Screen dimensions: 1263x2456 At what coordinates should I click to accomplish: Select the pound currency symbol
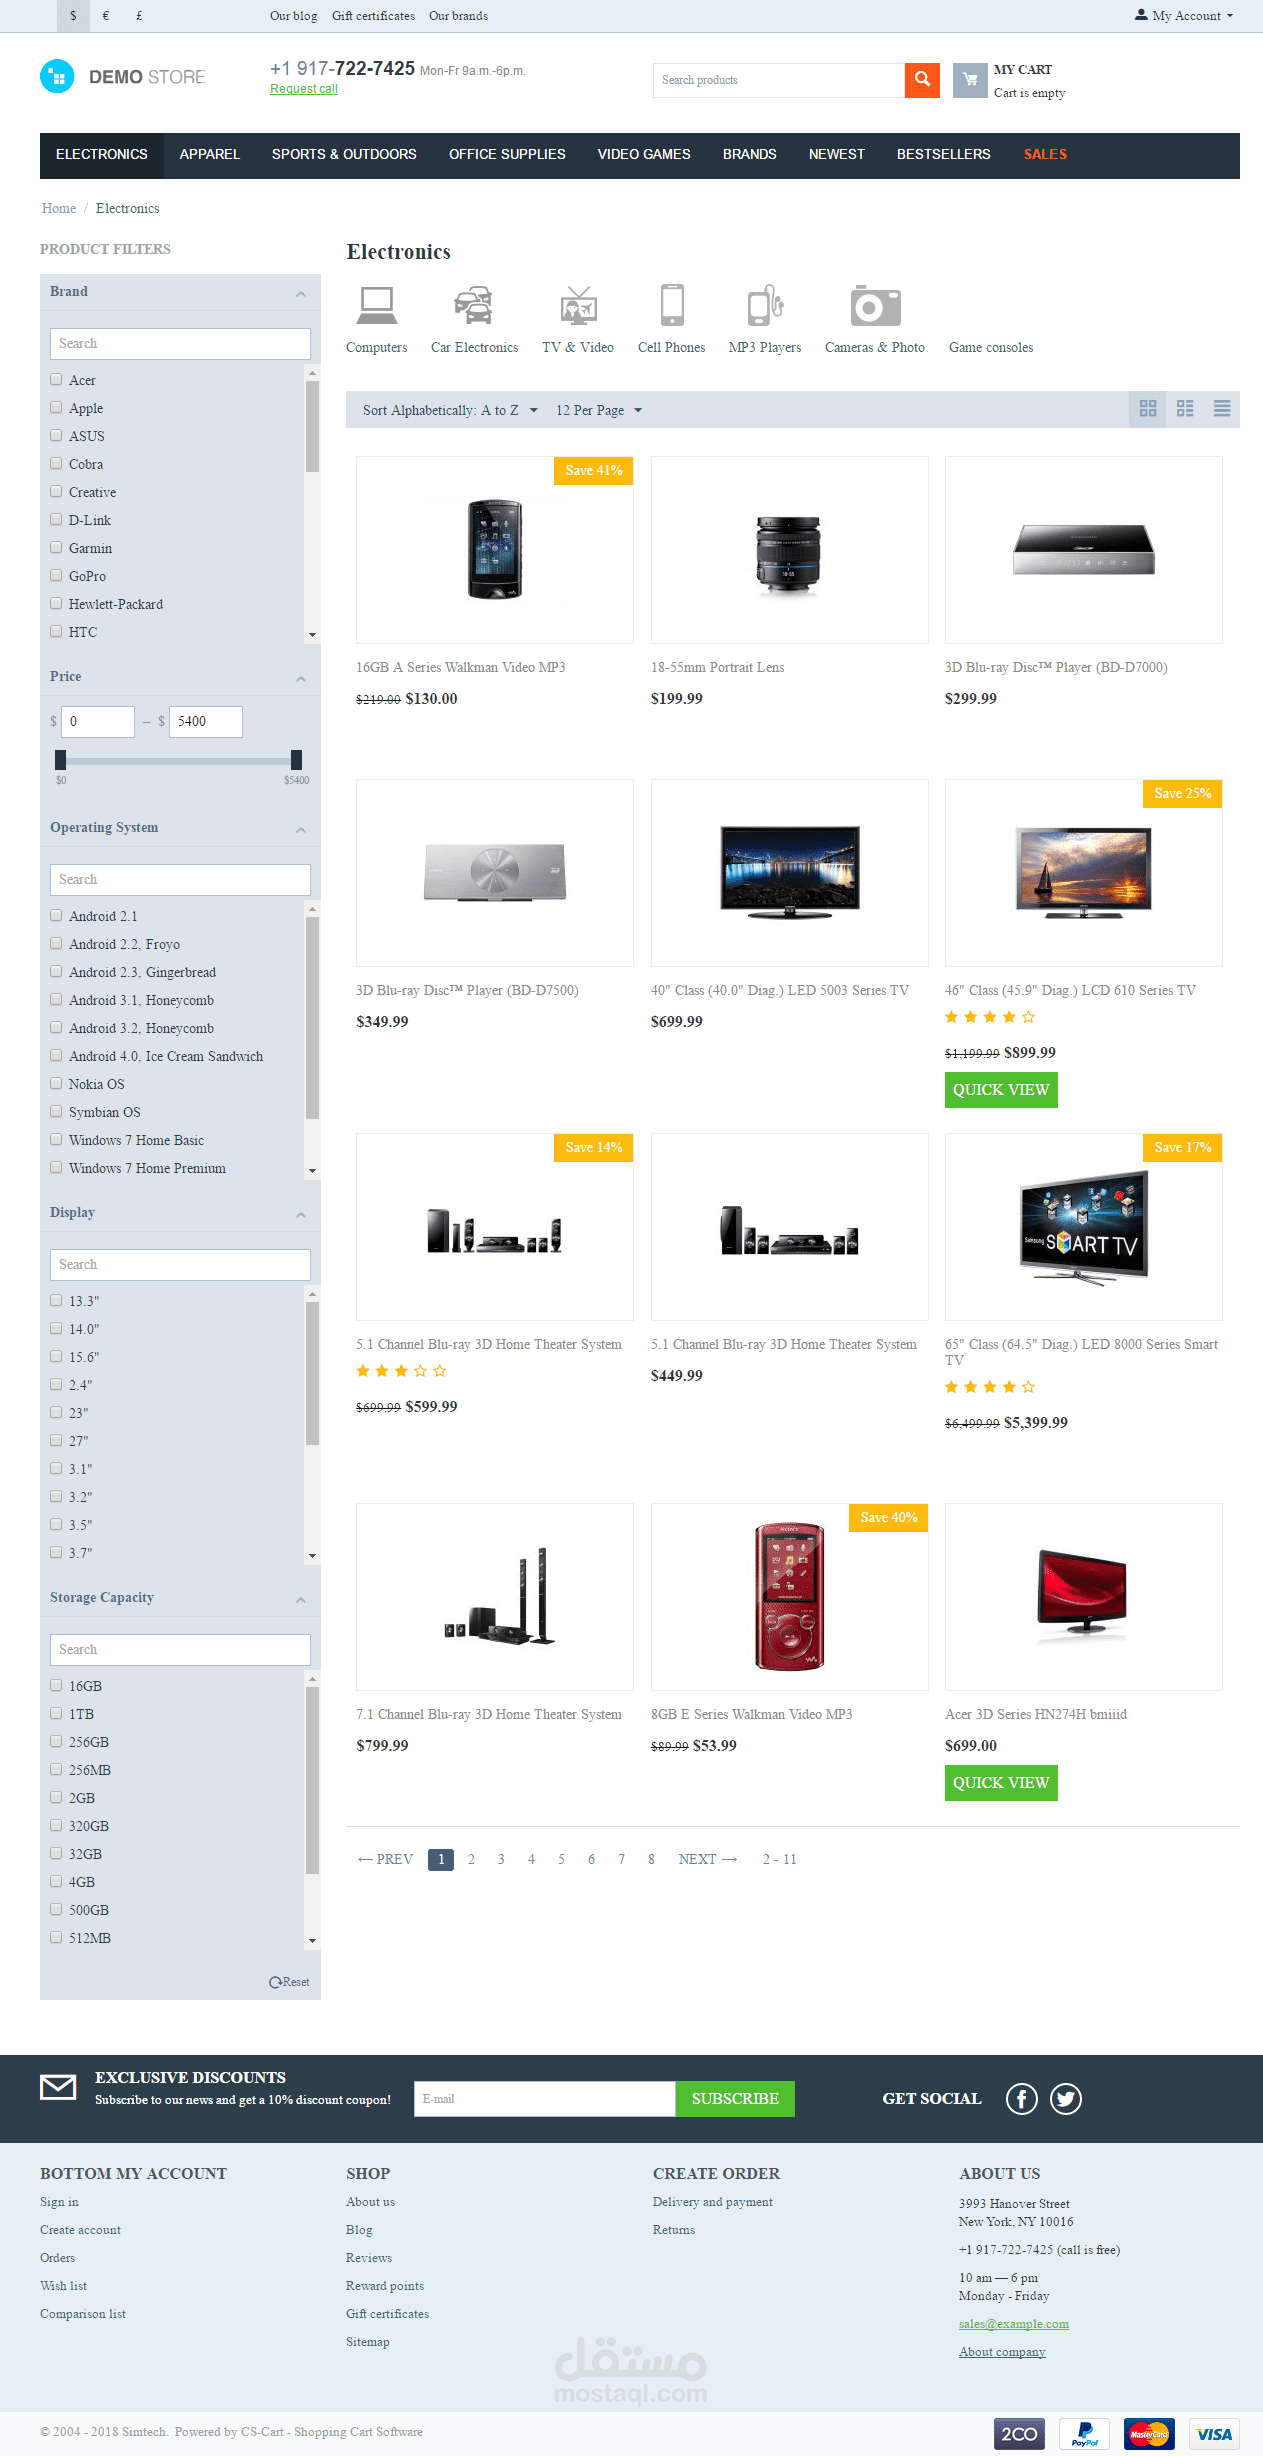[139, 16]
